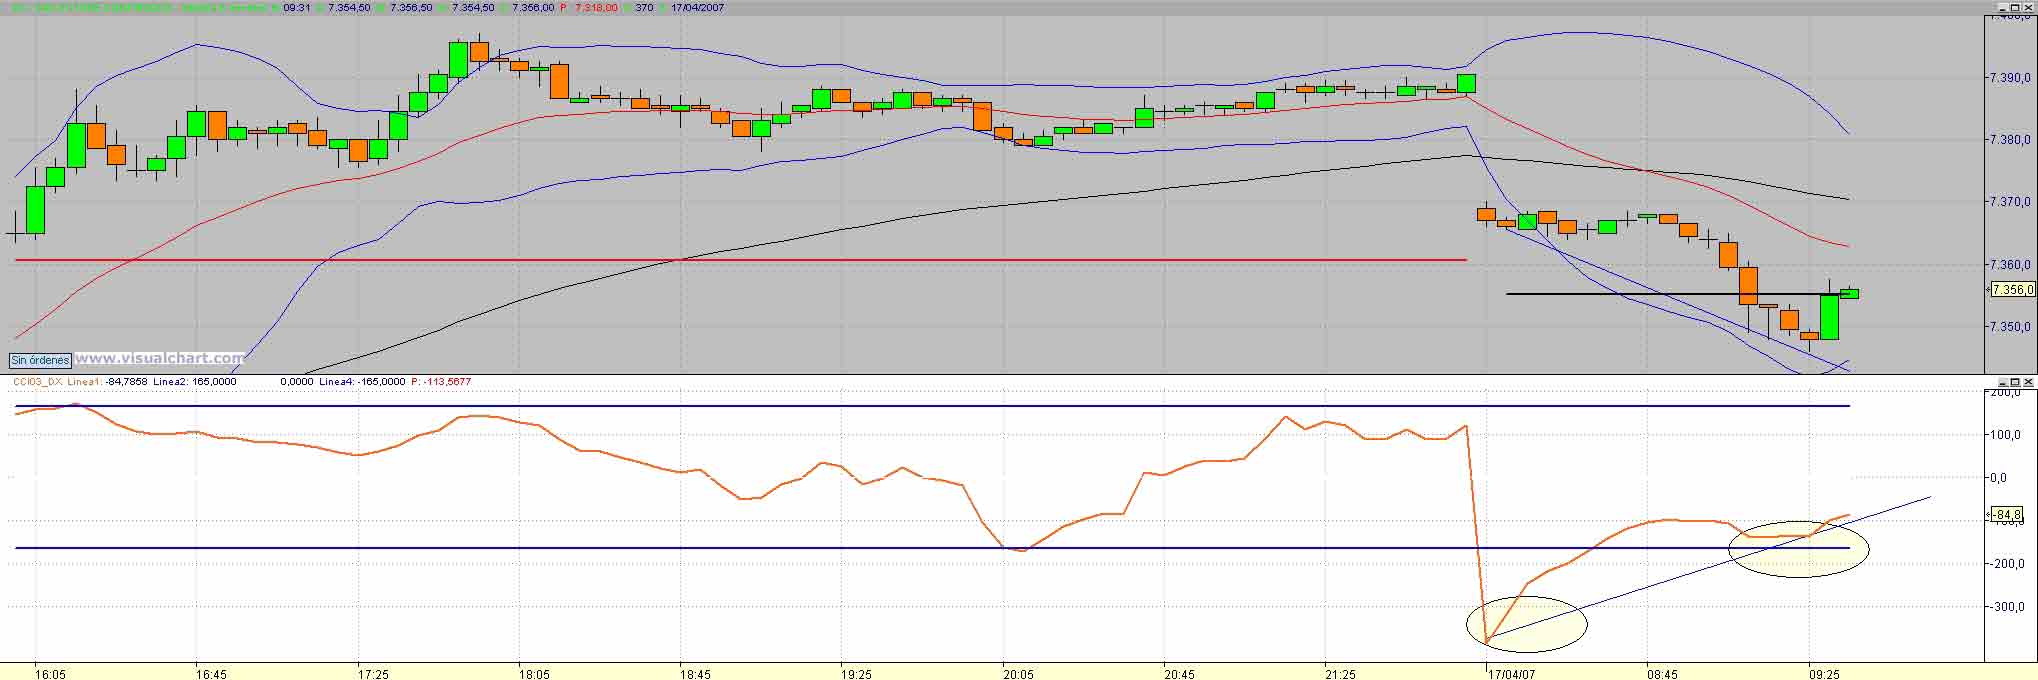The image size is (2038, 680).
Task: Click the P: -113,5677 value
Action: click(441, 382)
